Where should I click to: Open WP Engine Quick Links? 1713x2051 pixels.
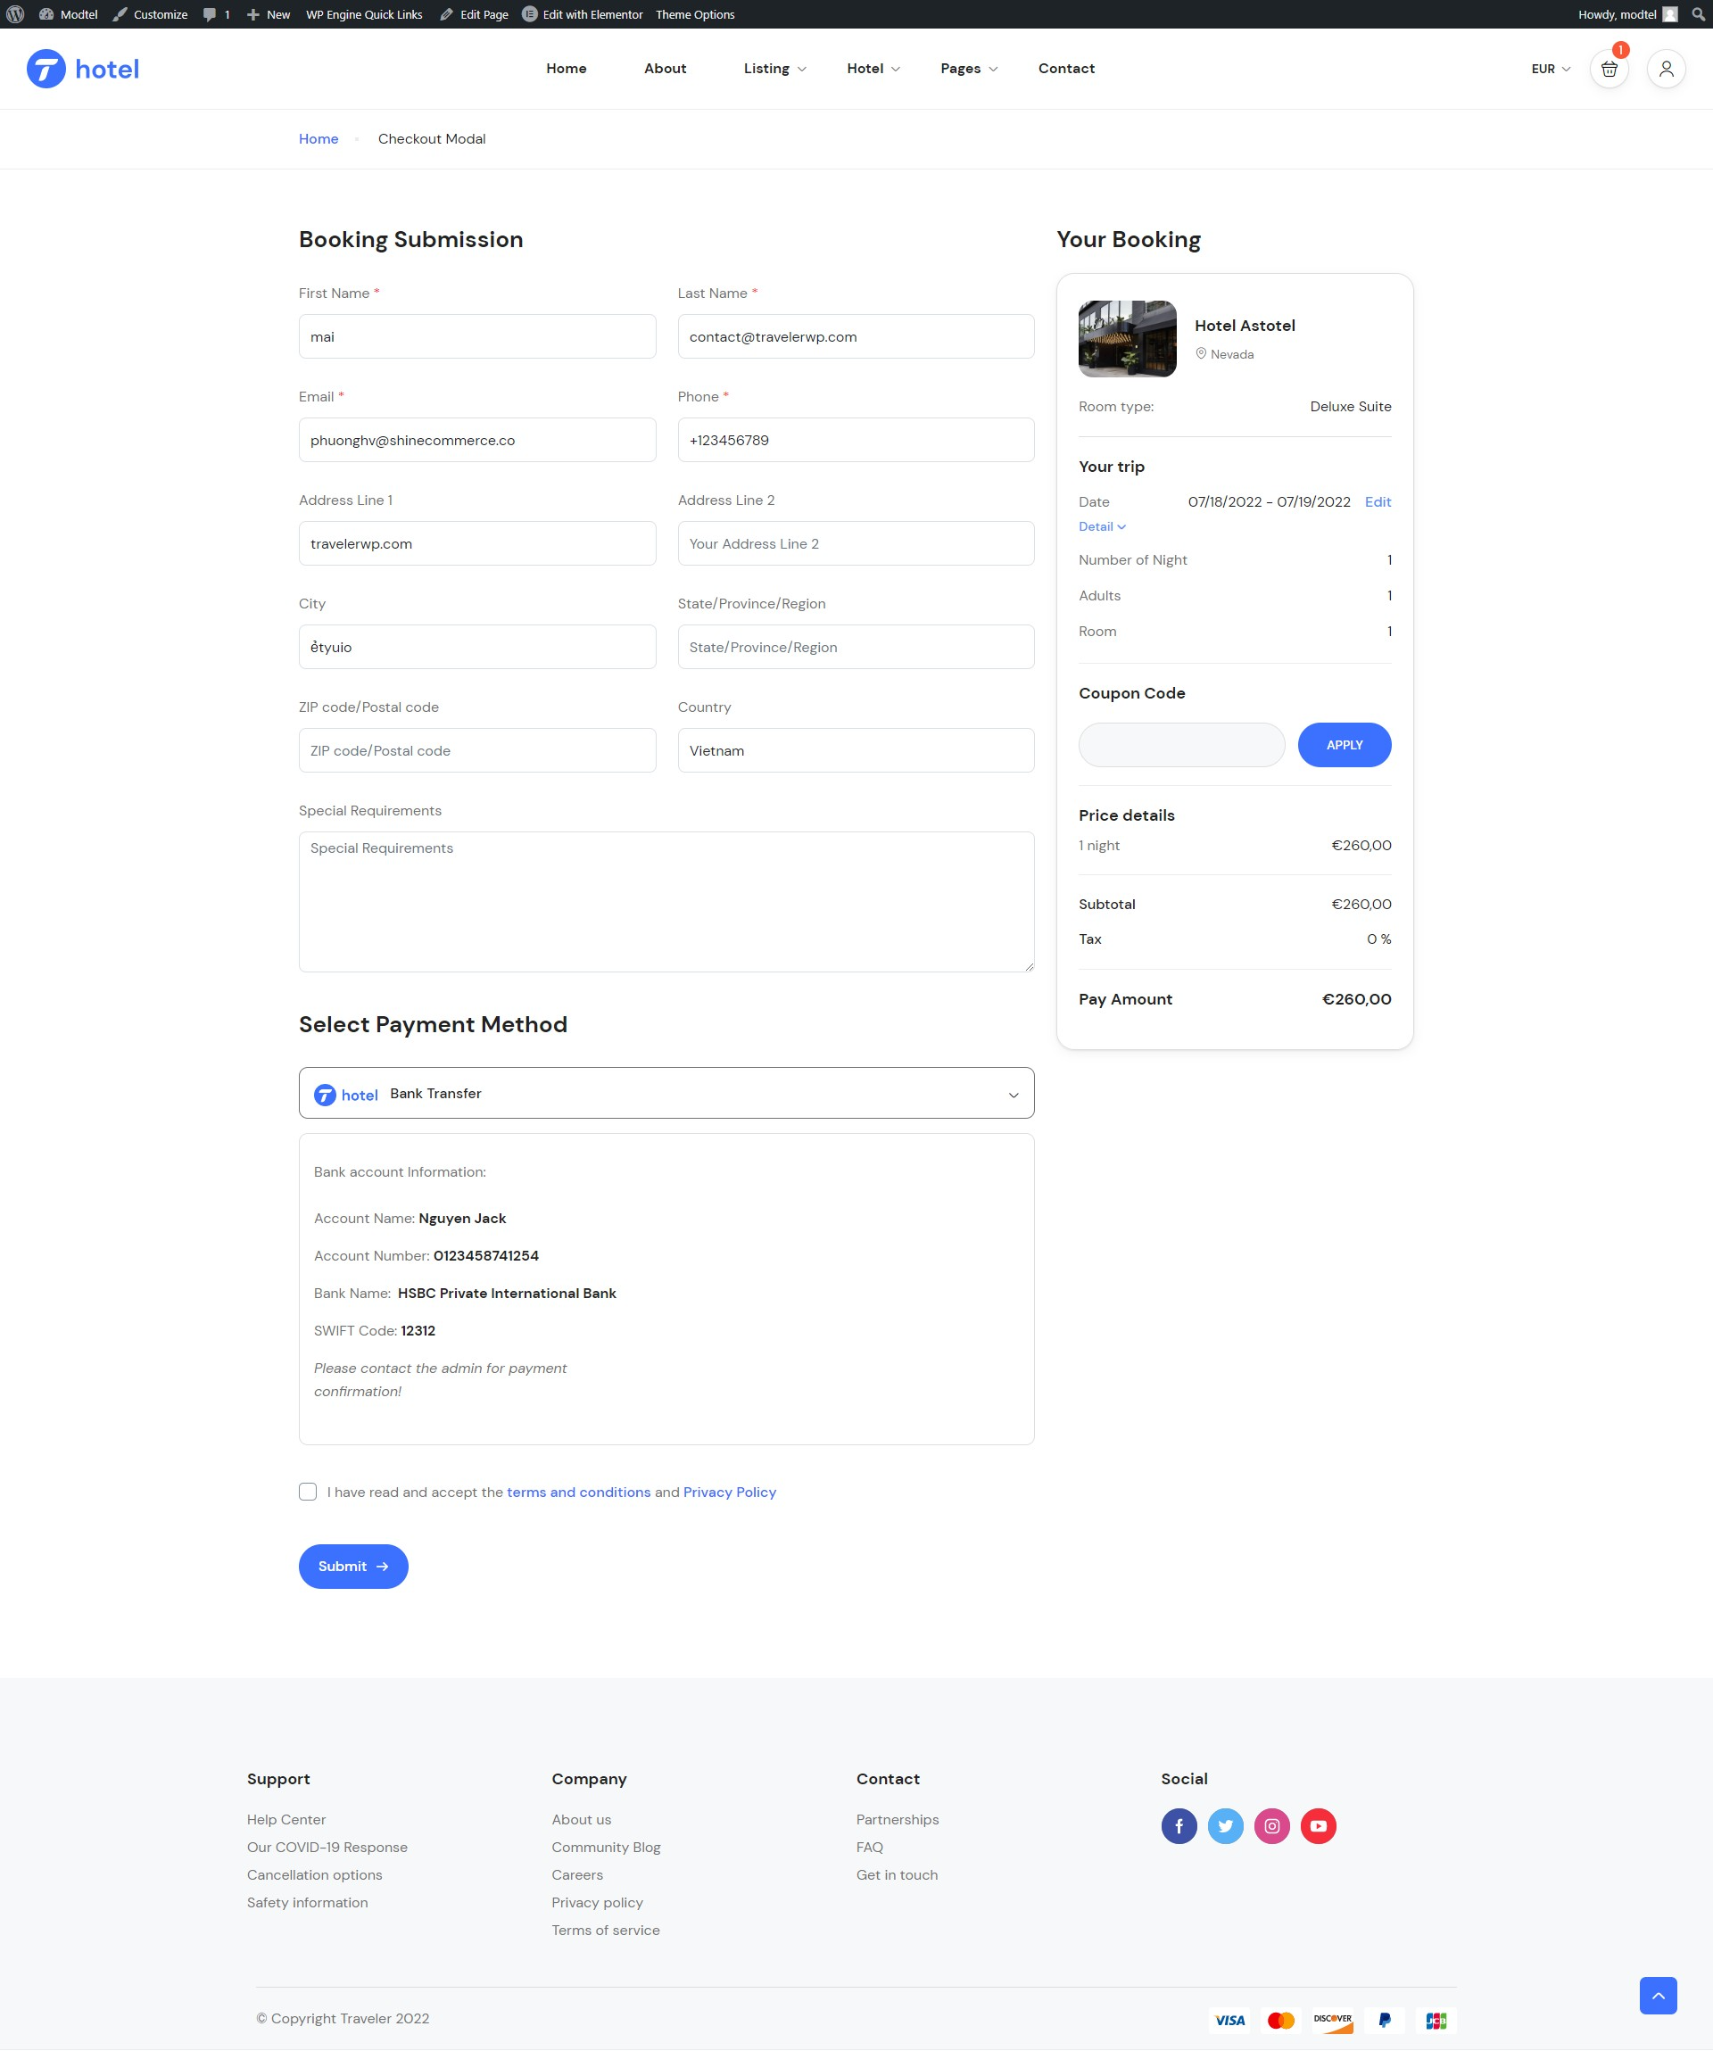tap(364, 14)
